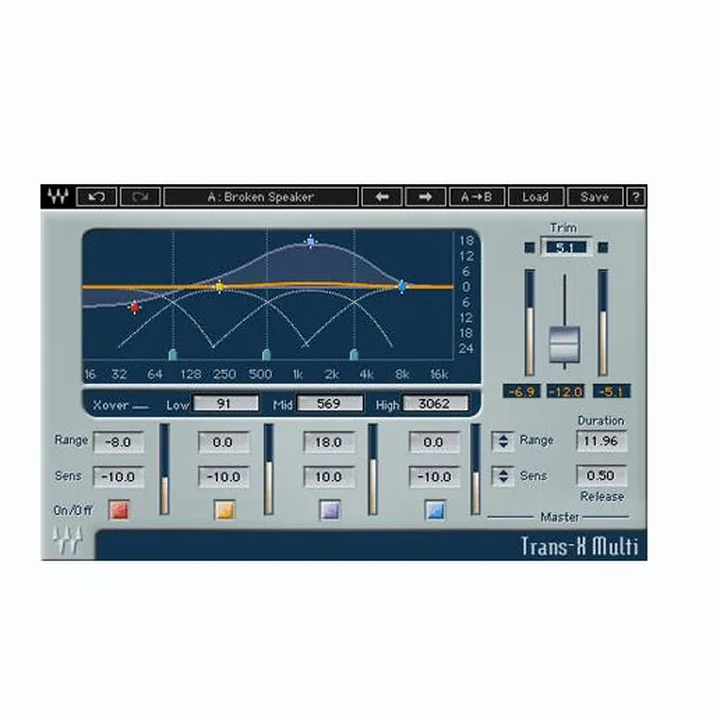Click the high-mid band Sens field 10.0
Screen dimensions: 720x720
(329, 477)
